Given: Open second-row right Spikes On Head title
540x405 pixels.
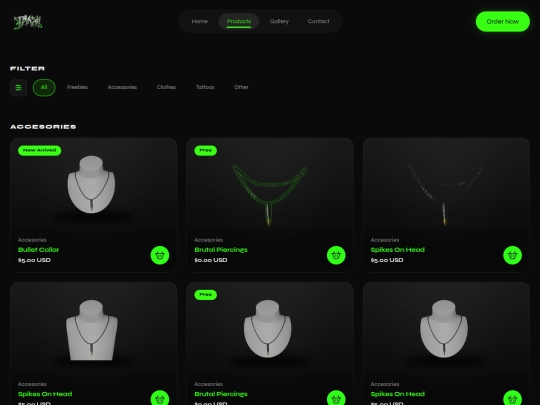Looking at the screenshot, I should click(x=397, y=394).
